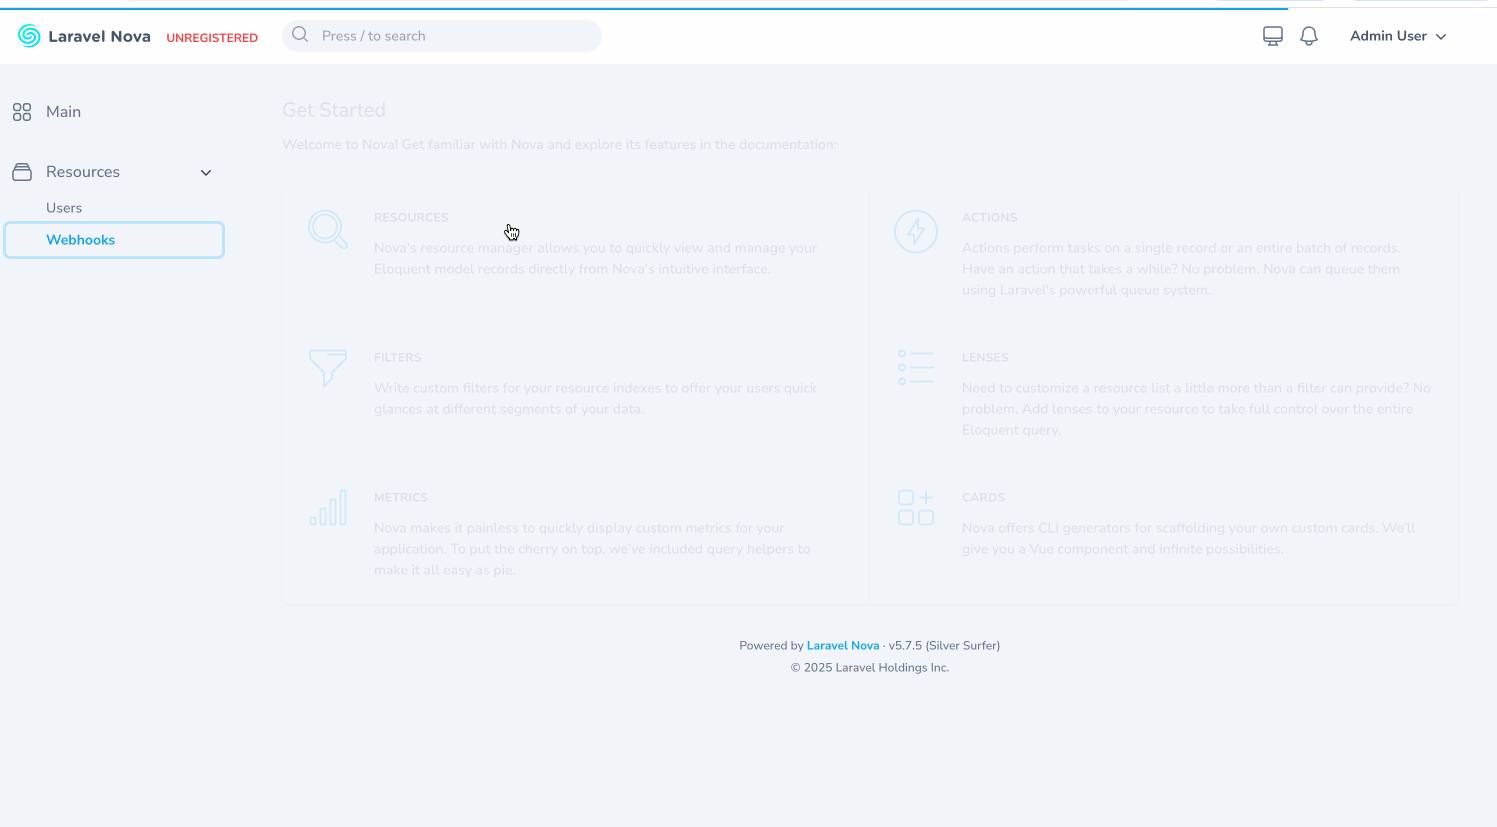Click the Filters funnel icon
This screenshot has height=827, width=1497.
(328, 367)
